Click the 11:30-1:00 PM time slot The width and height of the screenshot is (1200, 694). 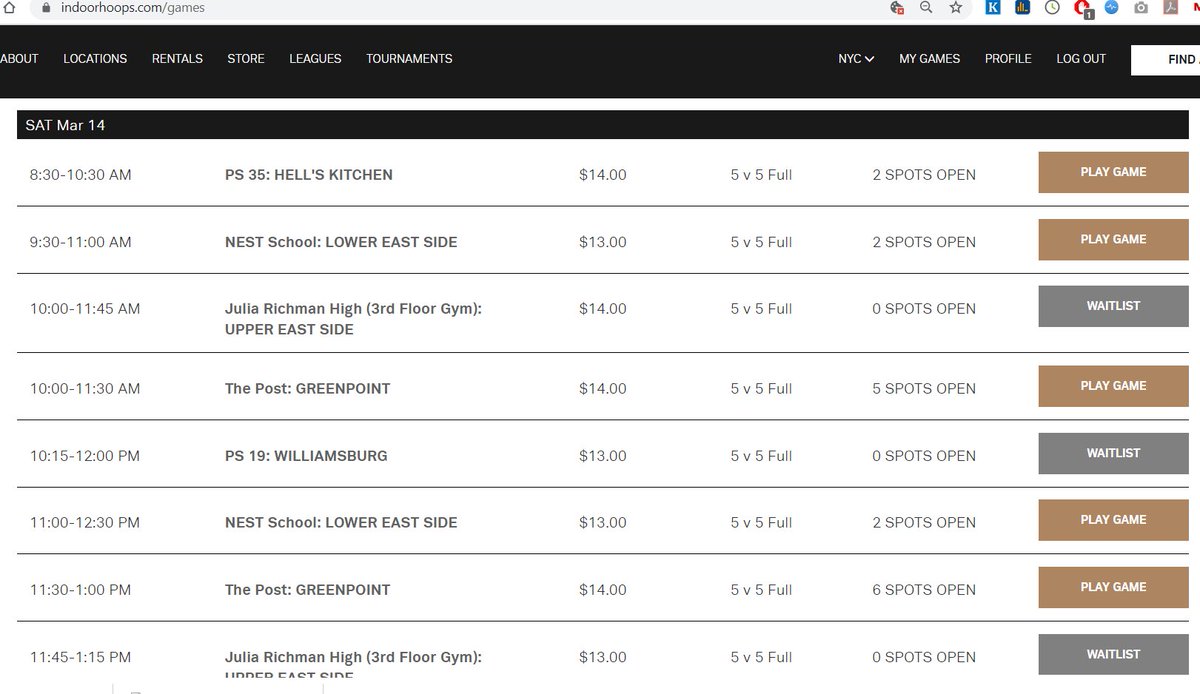pos(80,589)
